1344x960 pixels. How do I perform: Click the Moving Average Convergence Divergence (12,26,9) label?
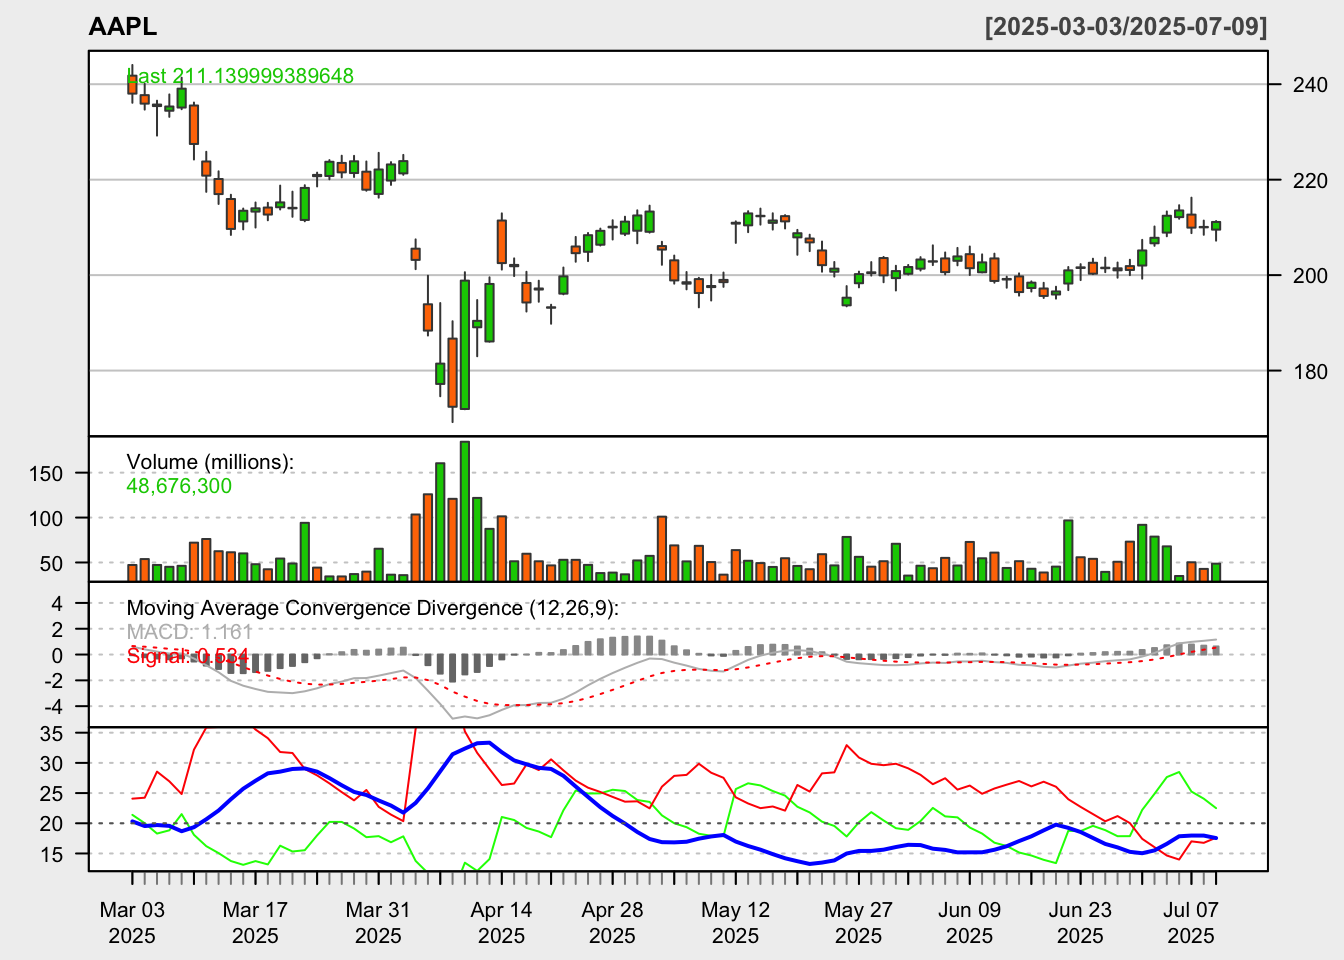point(373,608)
